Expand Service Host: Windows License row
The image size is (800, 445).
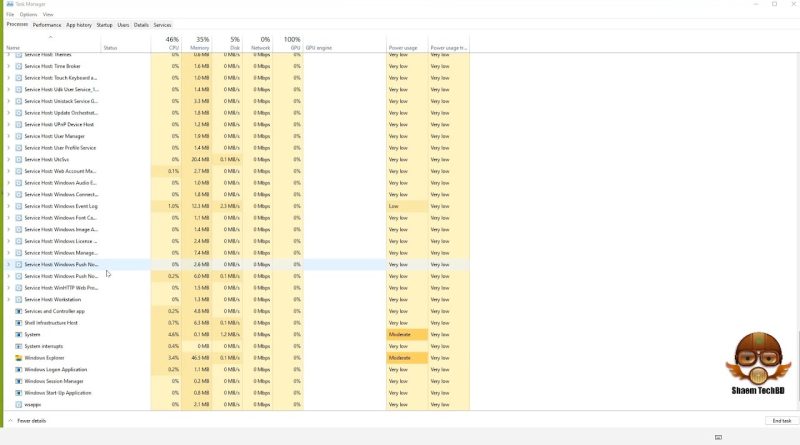pos(8,241)
